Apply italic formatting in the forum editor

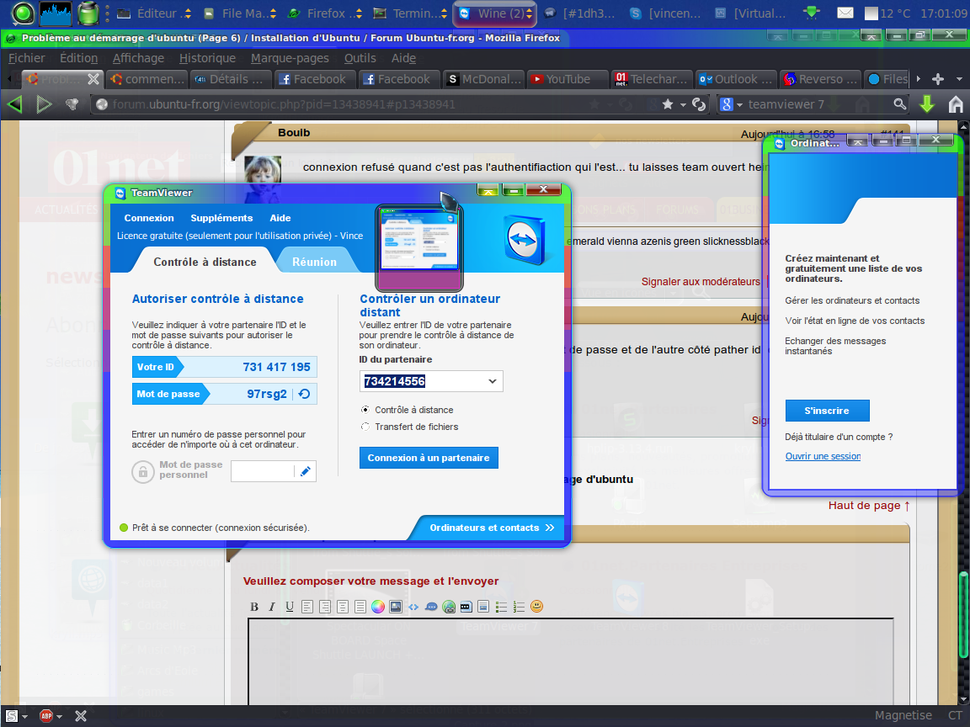coord(272,607)
